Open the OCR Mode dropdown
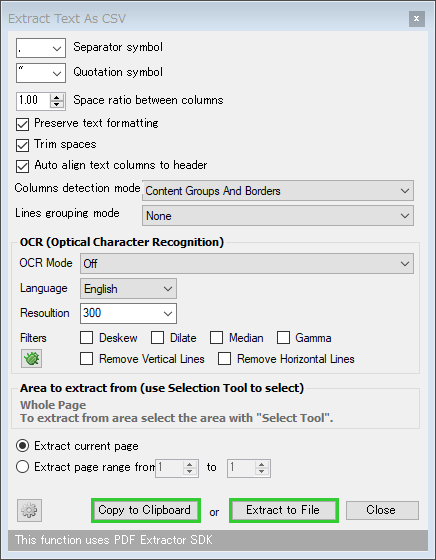Screen dimensions: 436x560 pyautogui.click(x=247, y=264)
